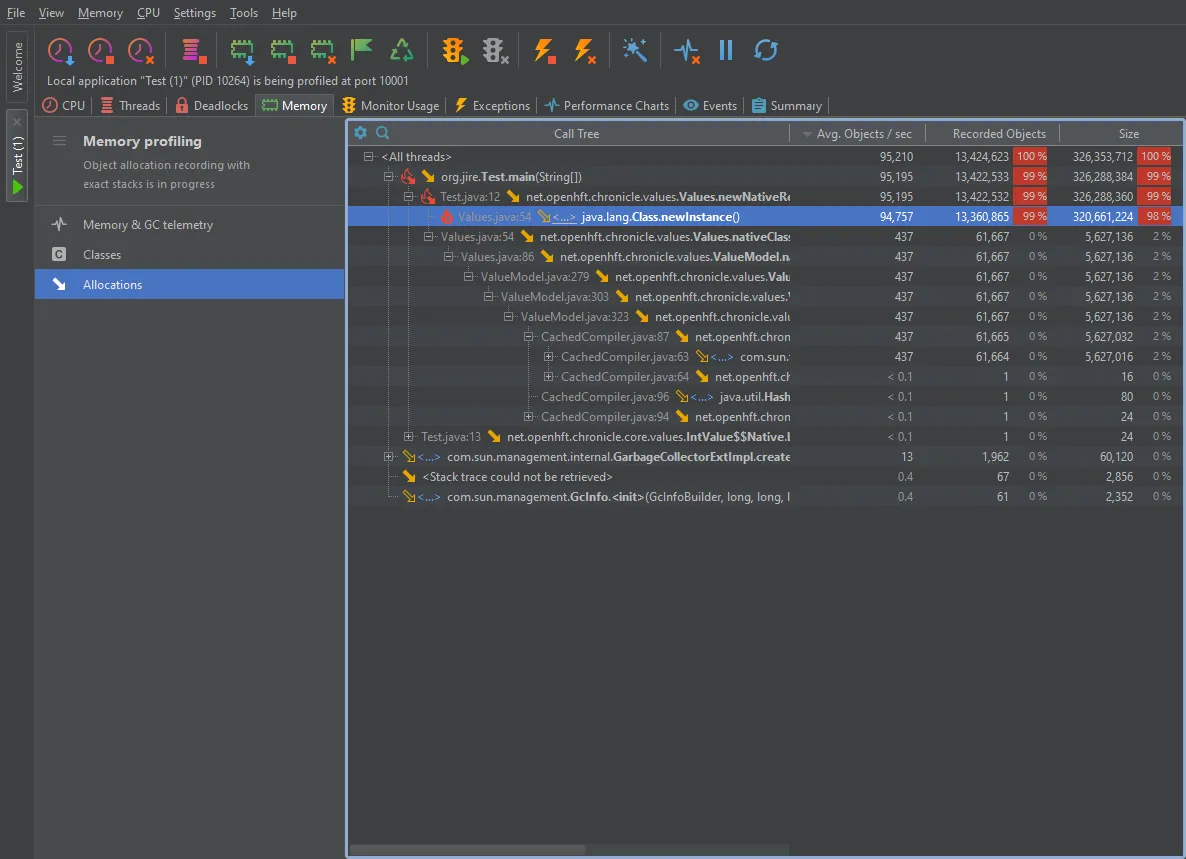Expand the CachedCompiler.java:64 node
This screenshot has height=859, width=1186.
tap(548, 377)
